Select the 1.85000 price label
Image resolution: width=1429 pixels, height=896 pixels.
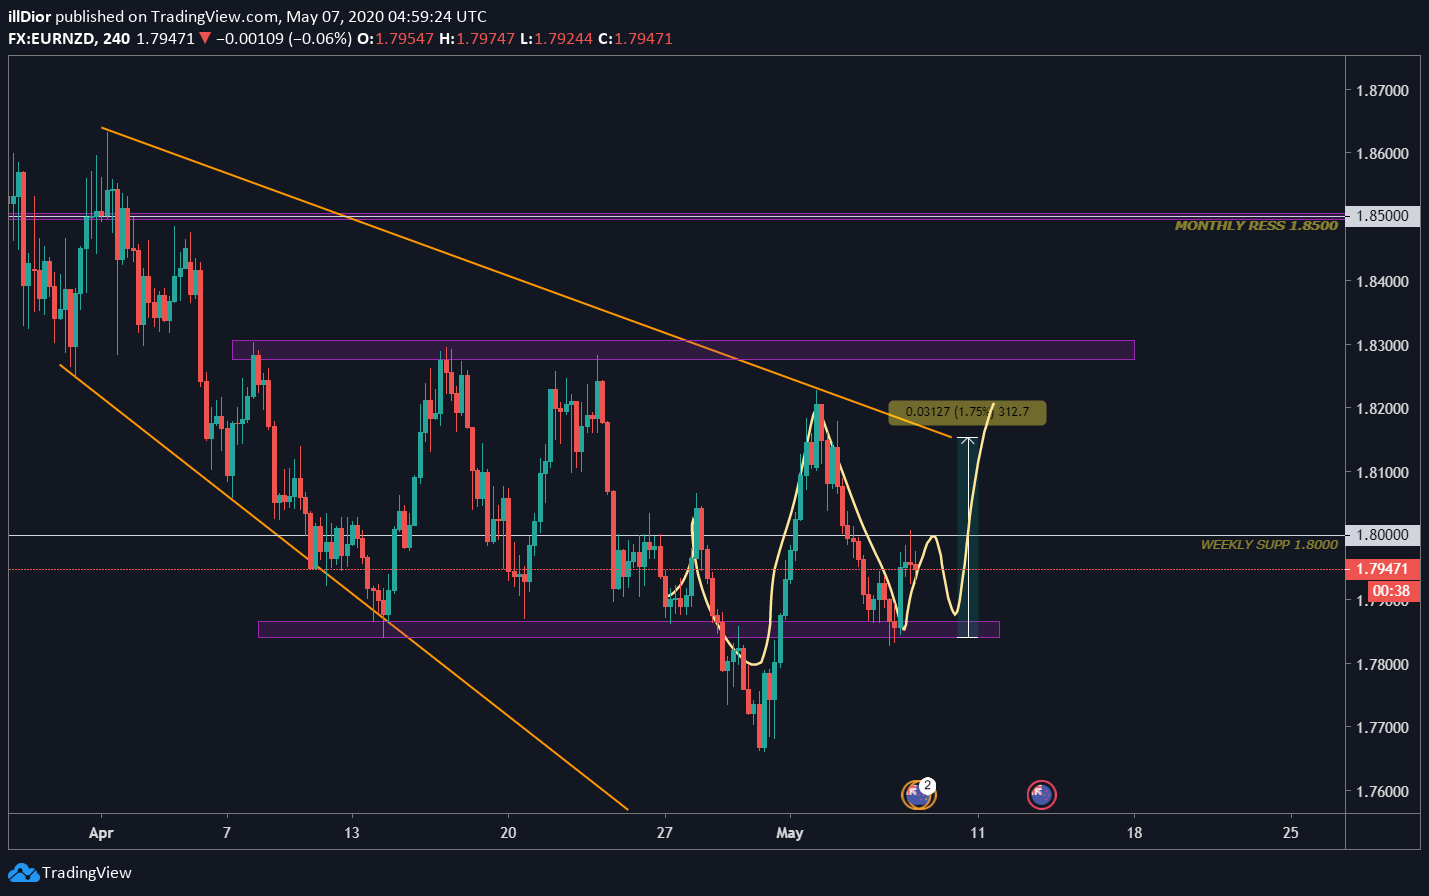(1383, 216)
